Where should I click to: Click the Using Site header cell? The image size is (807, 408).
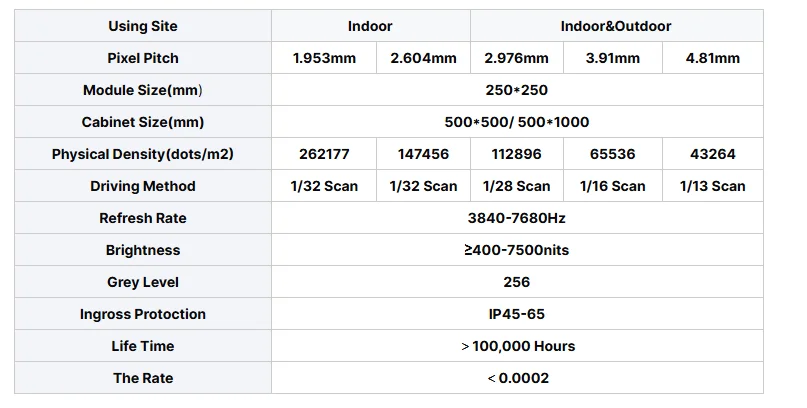(x=143, y=26)
